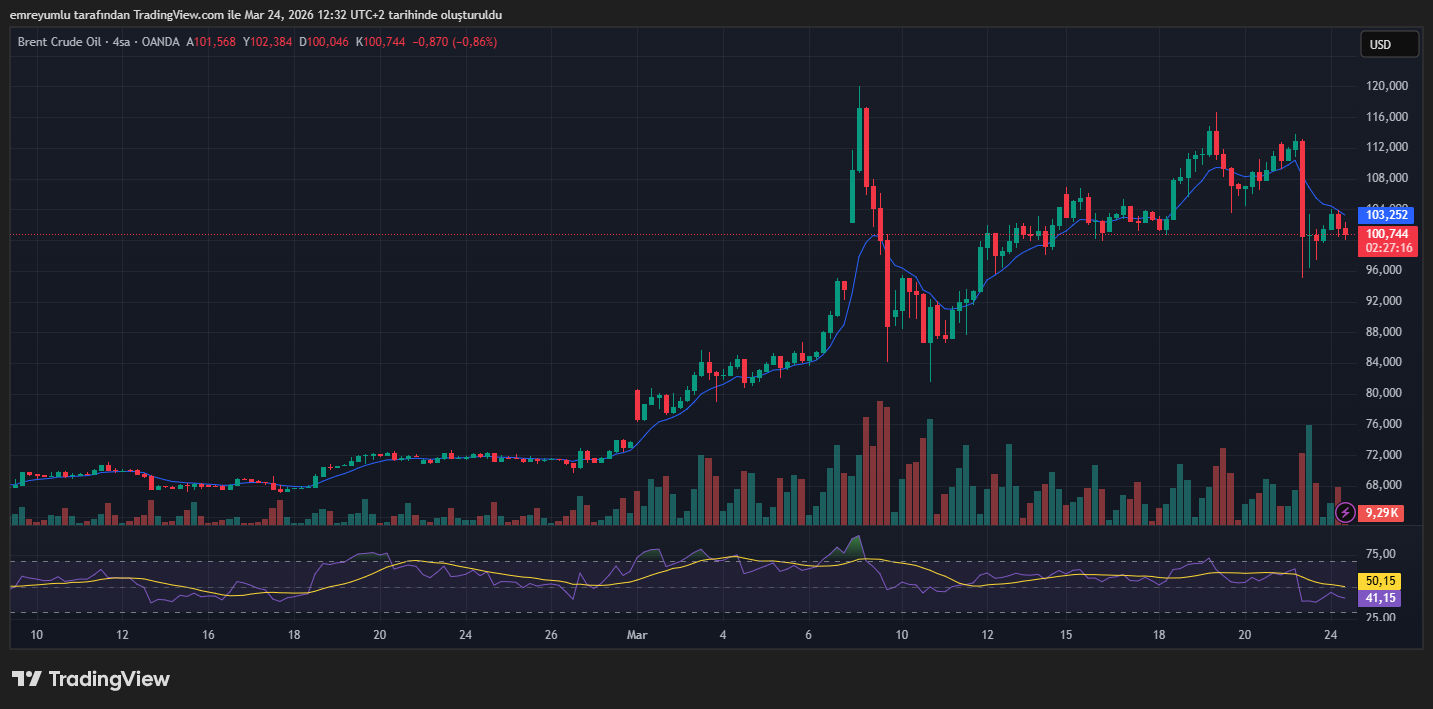The image size is (1433, 709).
Task: Click the purple lightning bolt icon
Action: tap(1346, 512)
